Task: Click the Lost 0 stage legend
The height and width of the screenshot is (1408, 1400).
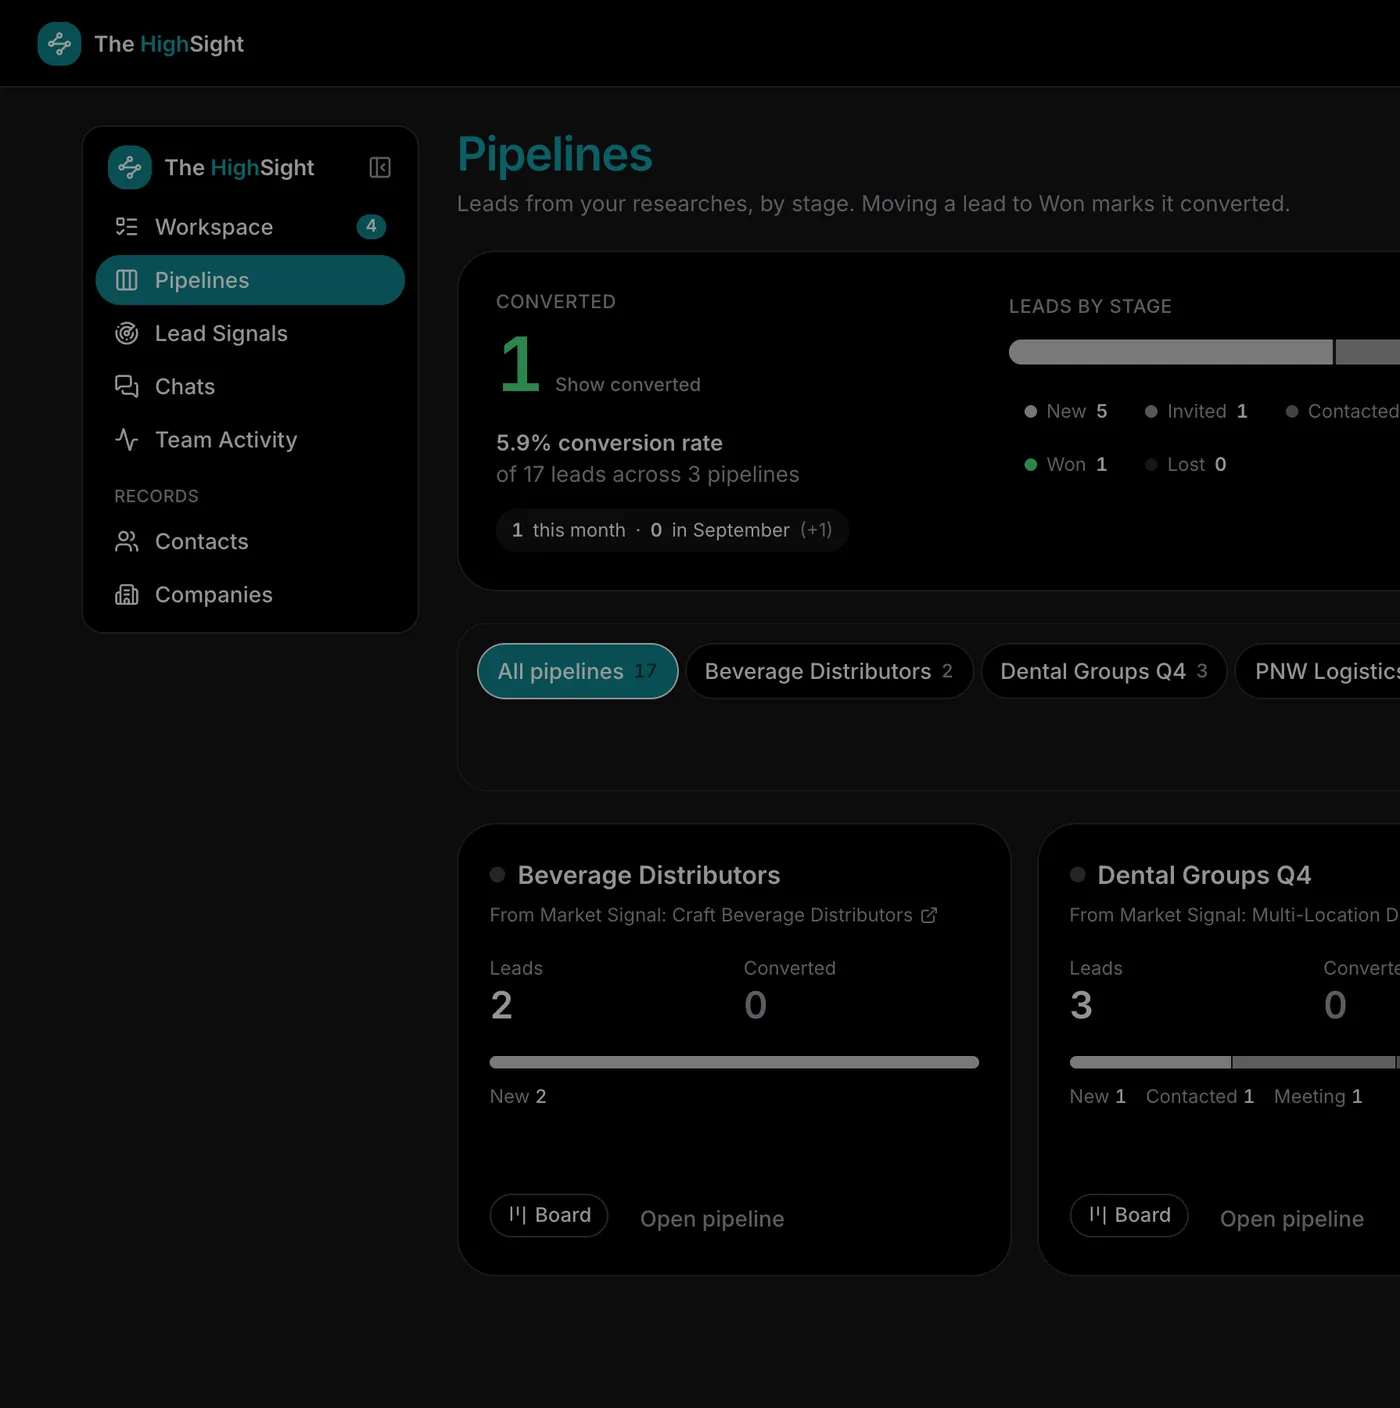Action: click(x=1186, y=464)
